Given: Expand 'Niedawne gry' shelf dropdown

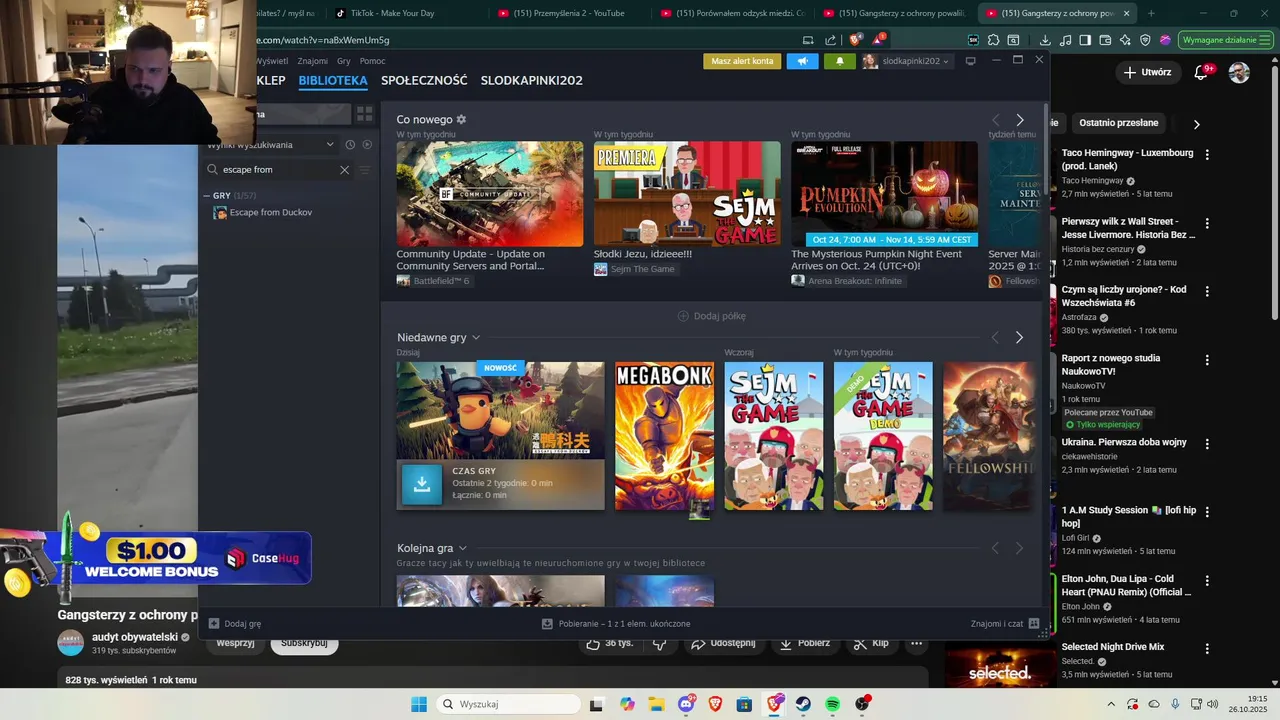Looking at the screenshot, I should (x=476, y=338).
